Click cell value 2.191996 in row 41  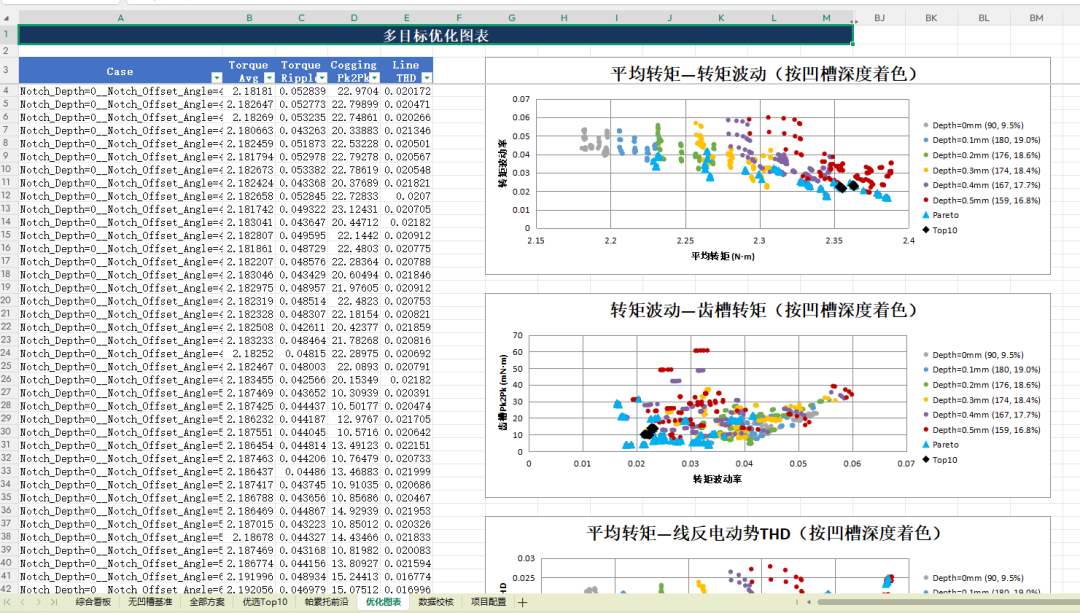249,576
